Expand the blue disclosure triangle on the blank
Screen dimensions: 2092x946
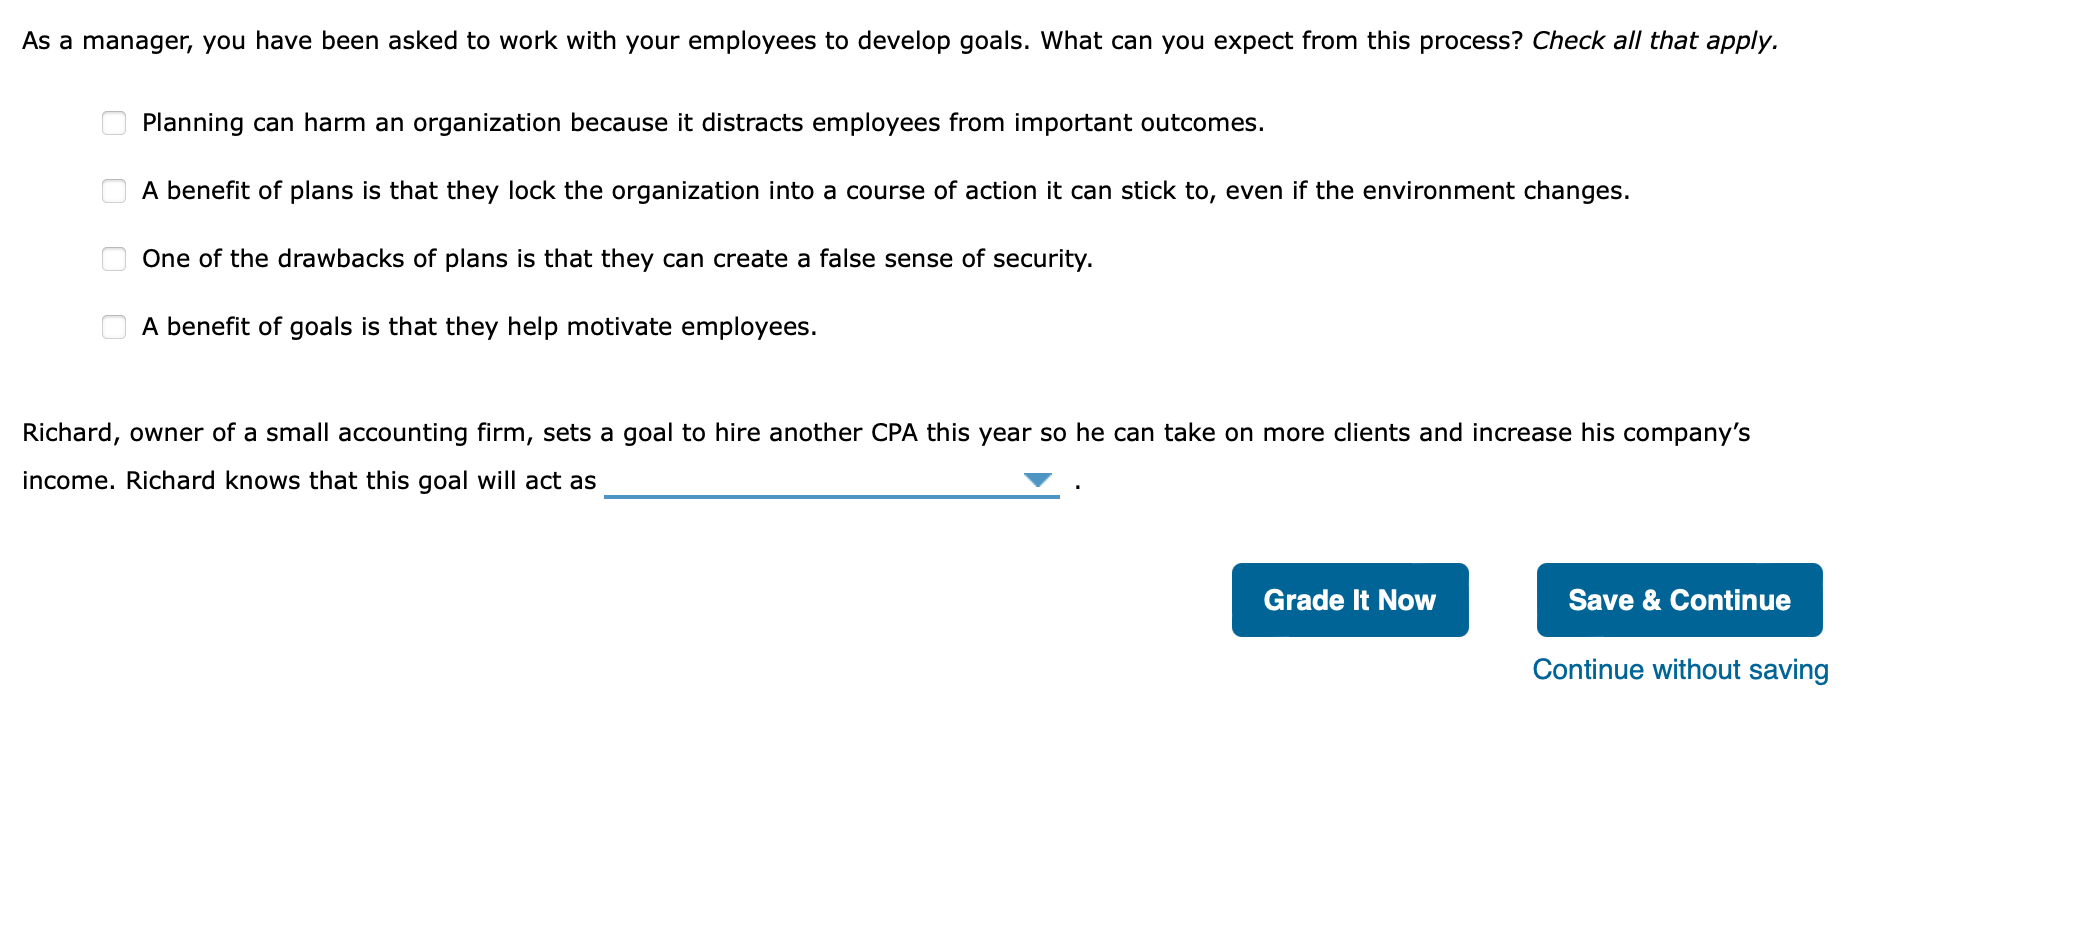(1037, 480)
